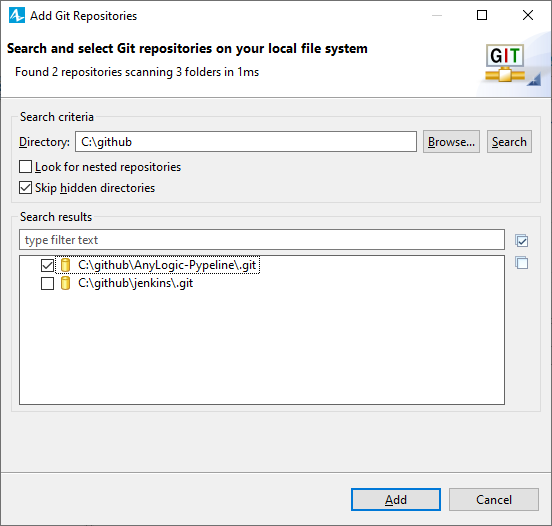Viewport: 552px width, 526px height.
Task: Click the AnyLogic-Pypeline repository cylinder icon
Action: 65,265
